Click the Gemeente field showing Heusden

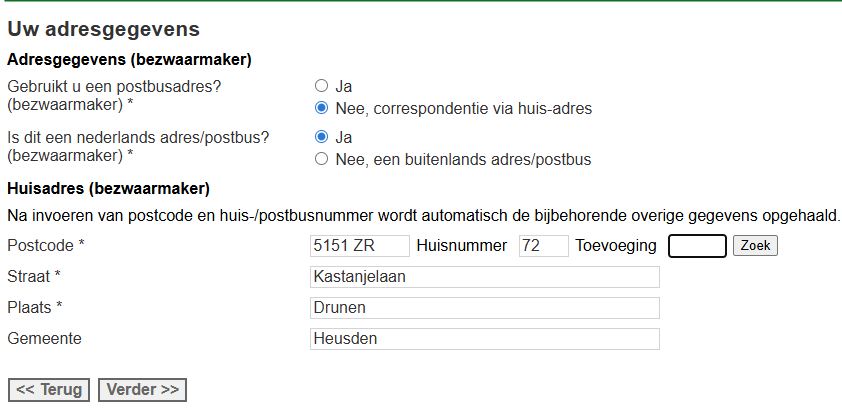(x=485, y=339)
